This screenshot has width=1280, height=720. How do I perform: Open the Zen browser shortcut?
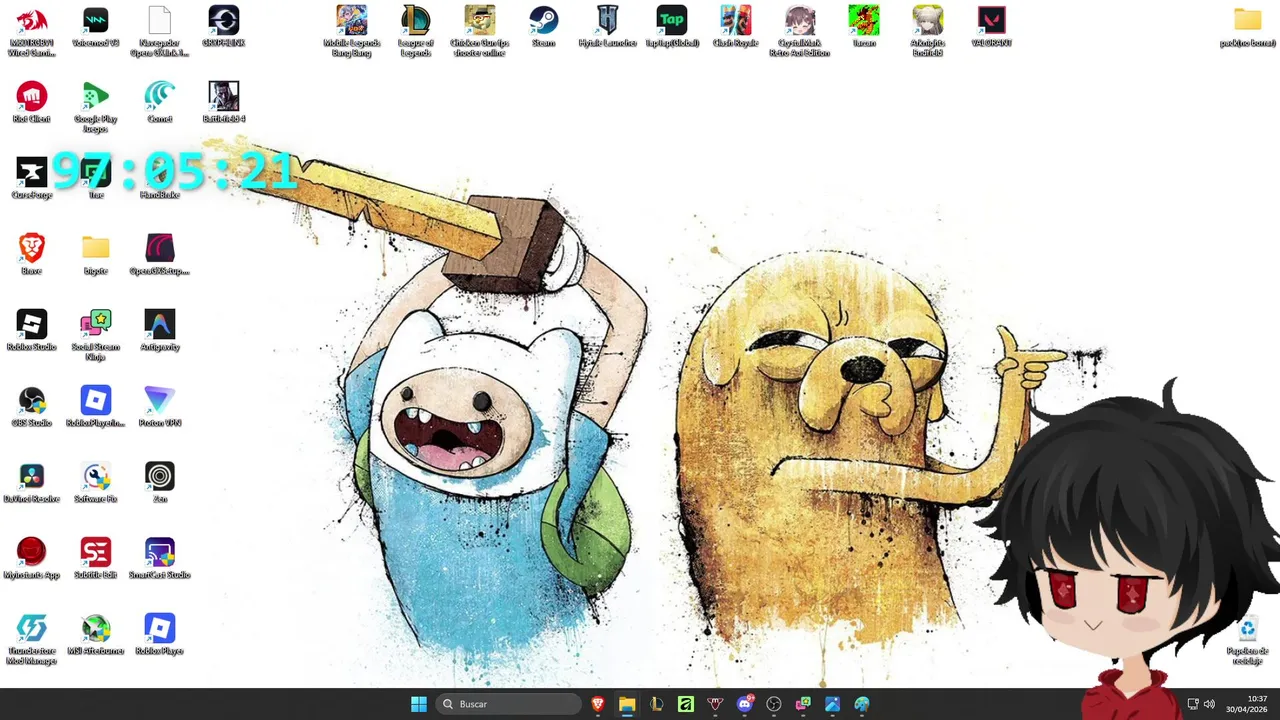point(159,484)
